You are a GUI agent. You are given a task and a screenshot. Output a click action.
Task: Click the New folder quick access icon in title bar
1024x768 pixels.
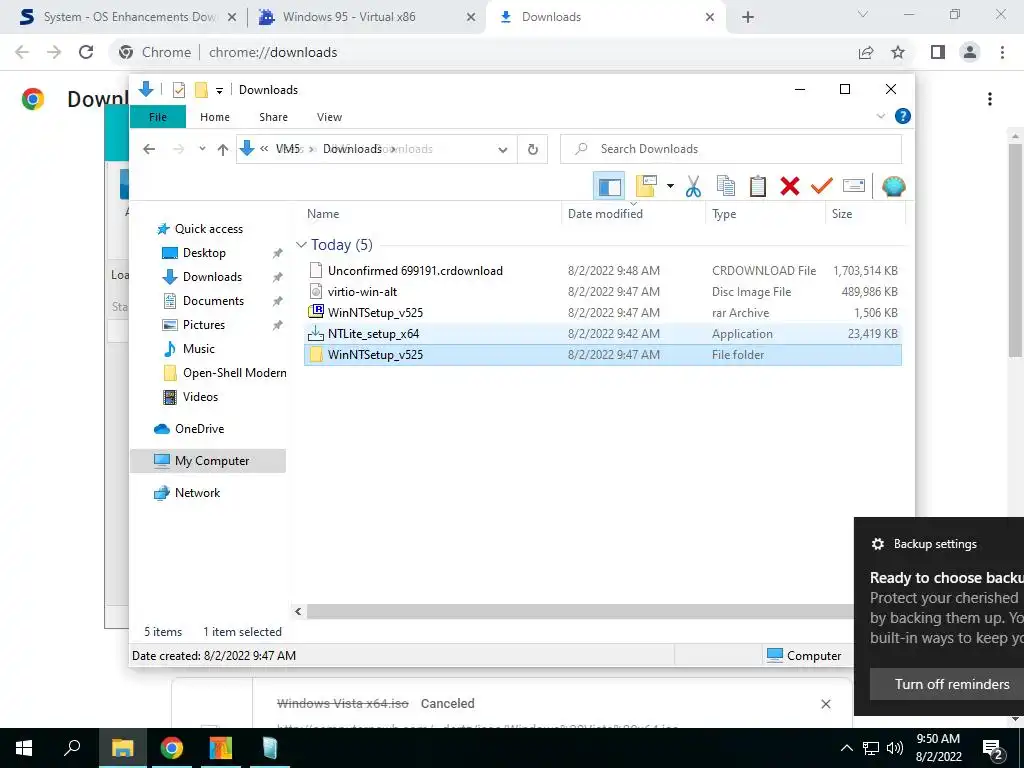coord(201,89)
